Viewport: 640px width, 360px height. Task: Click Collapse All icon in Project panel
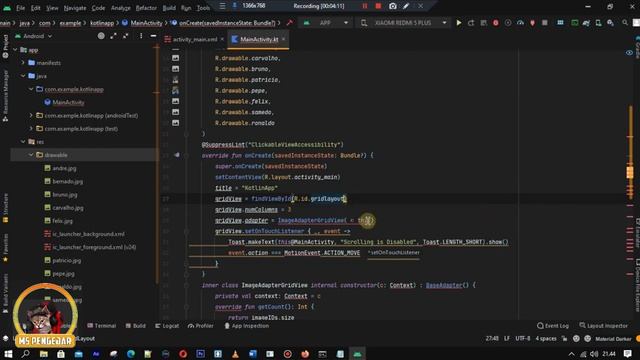(126, 36)
